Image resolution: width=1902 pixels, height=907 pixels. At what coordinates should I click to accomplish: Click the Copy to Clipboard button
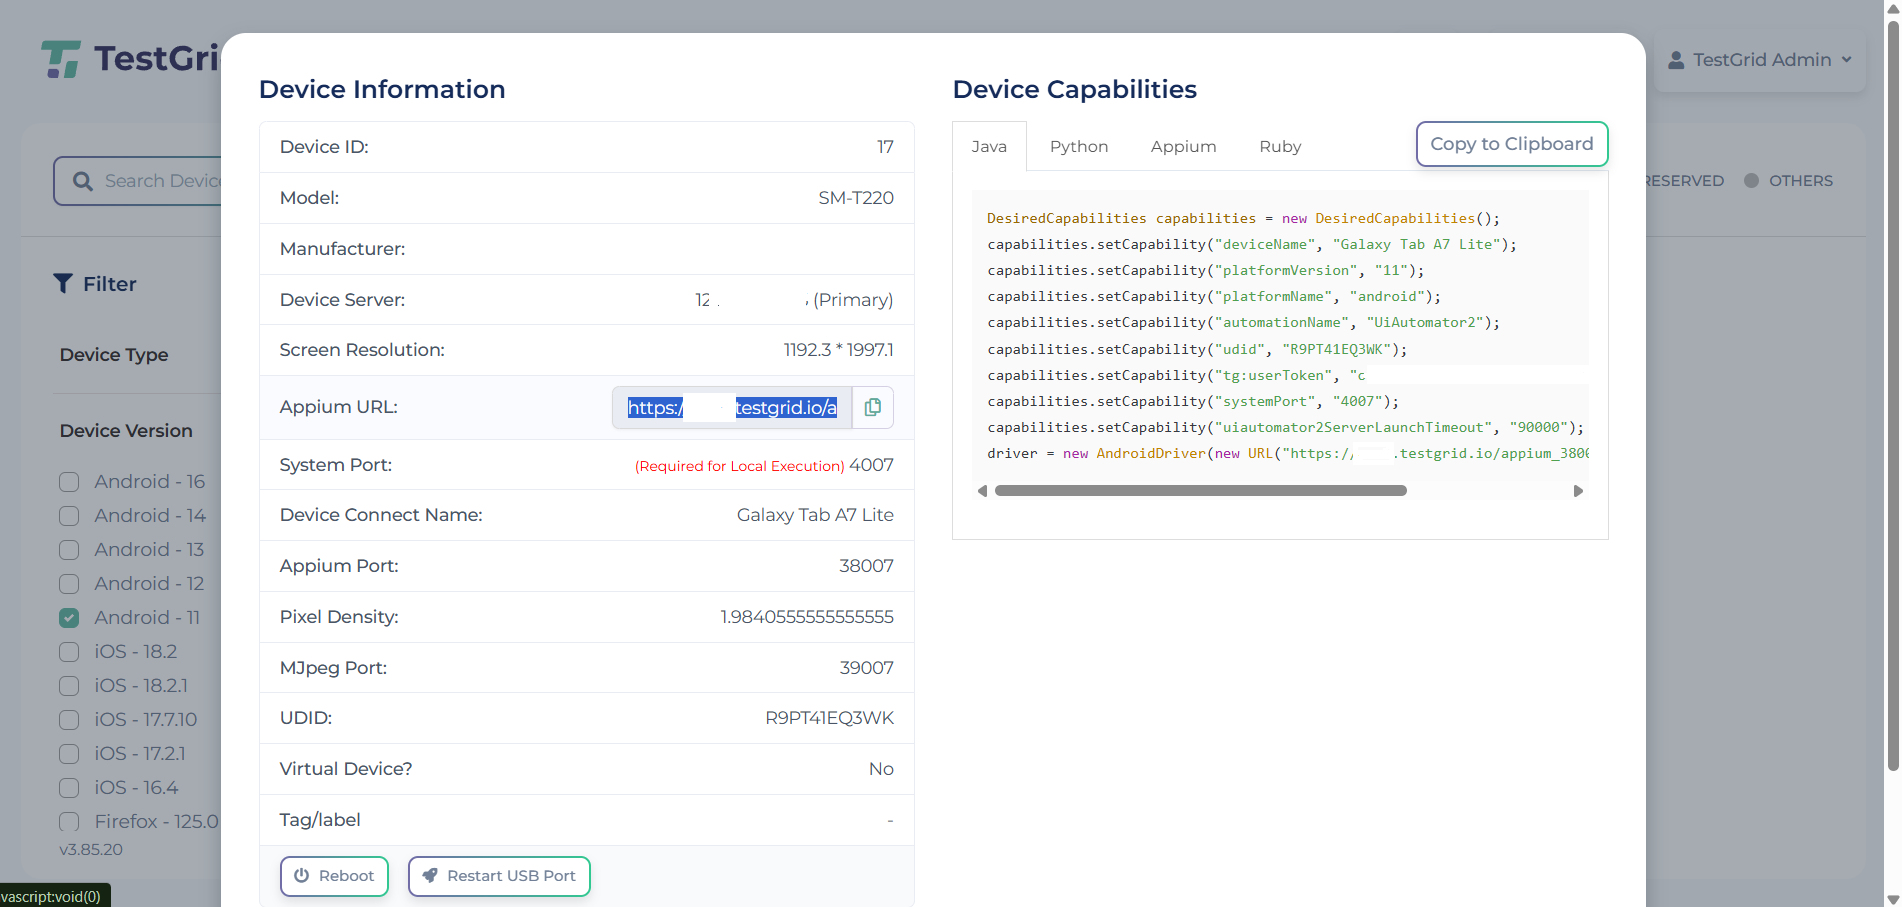tap(1512, 144)
